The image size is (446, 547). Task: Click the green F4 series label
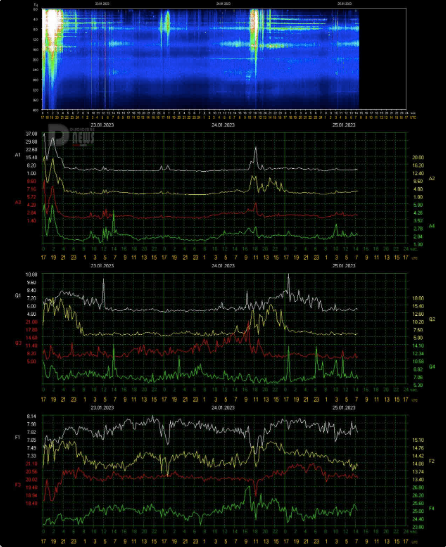432,508
